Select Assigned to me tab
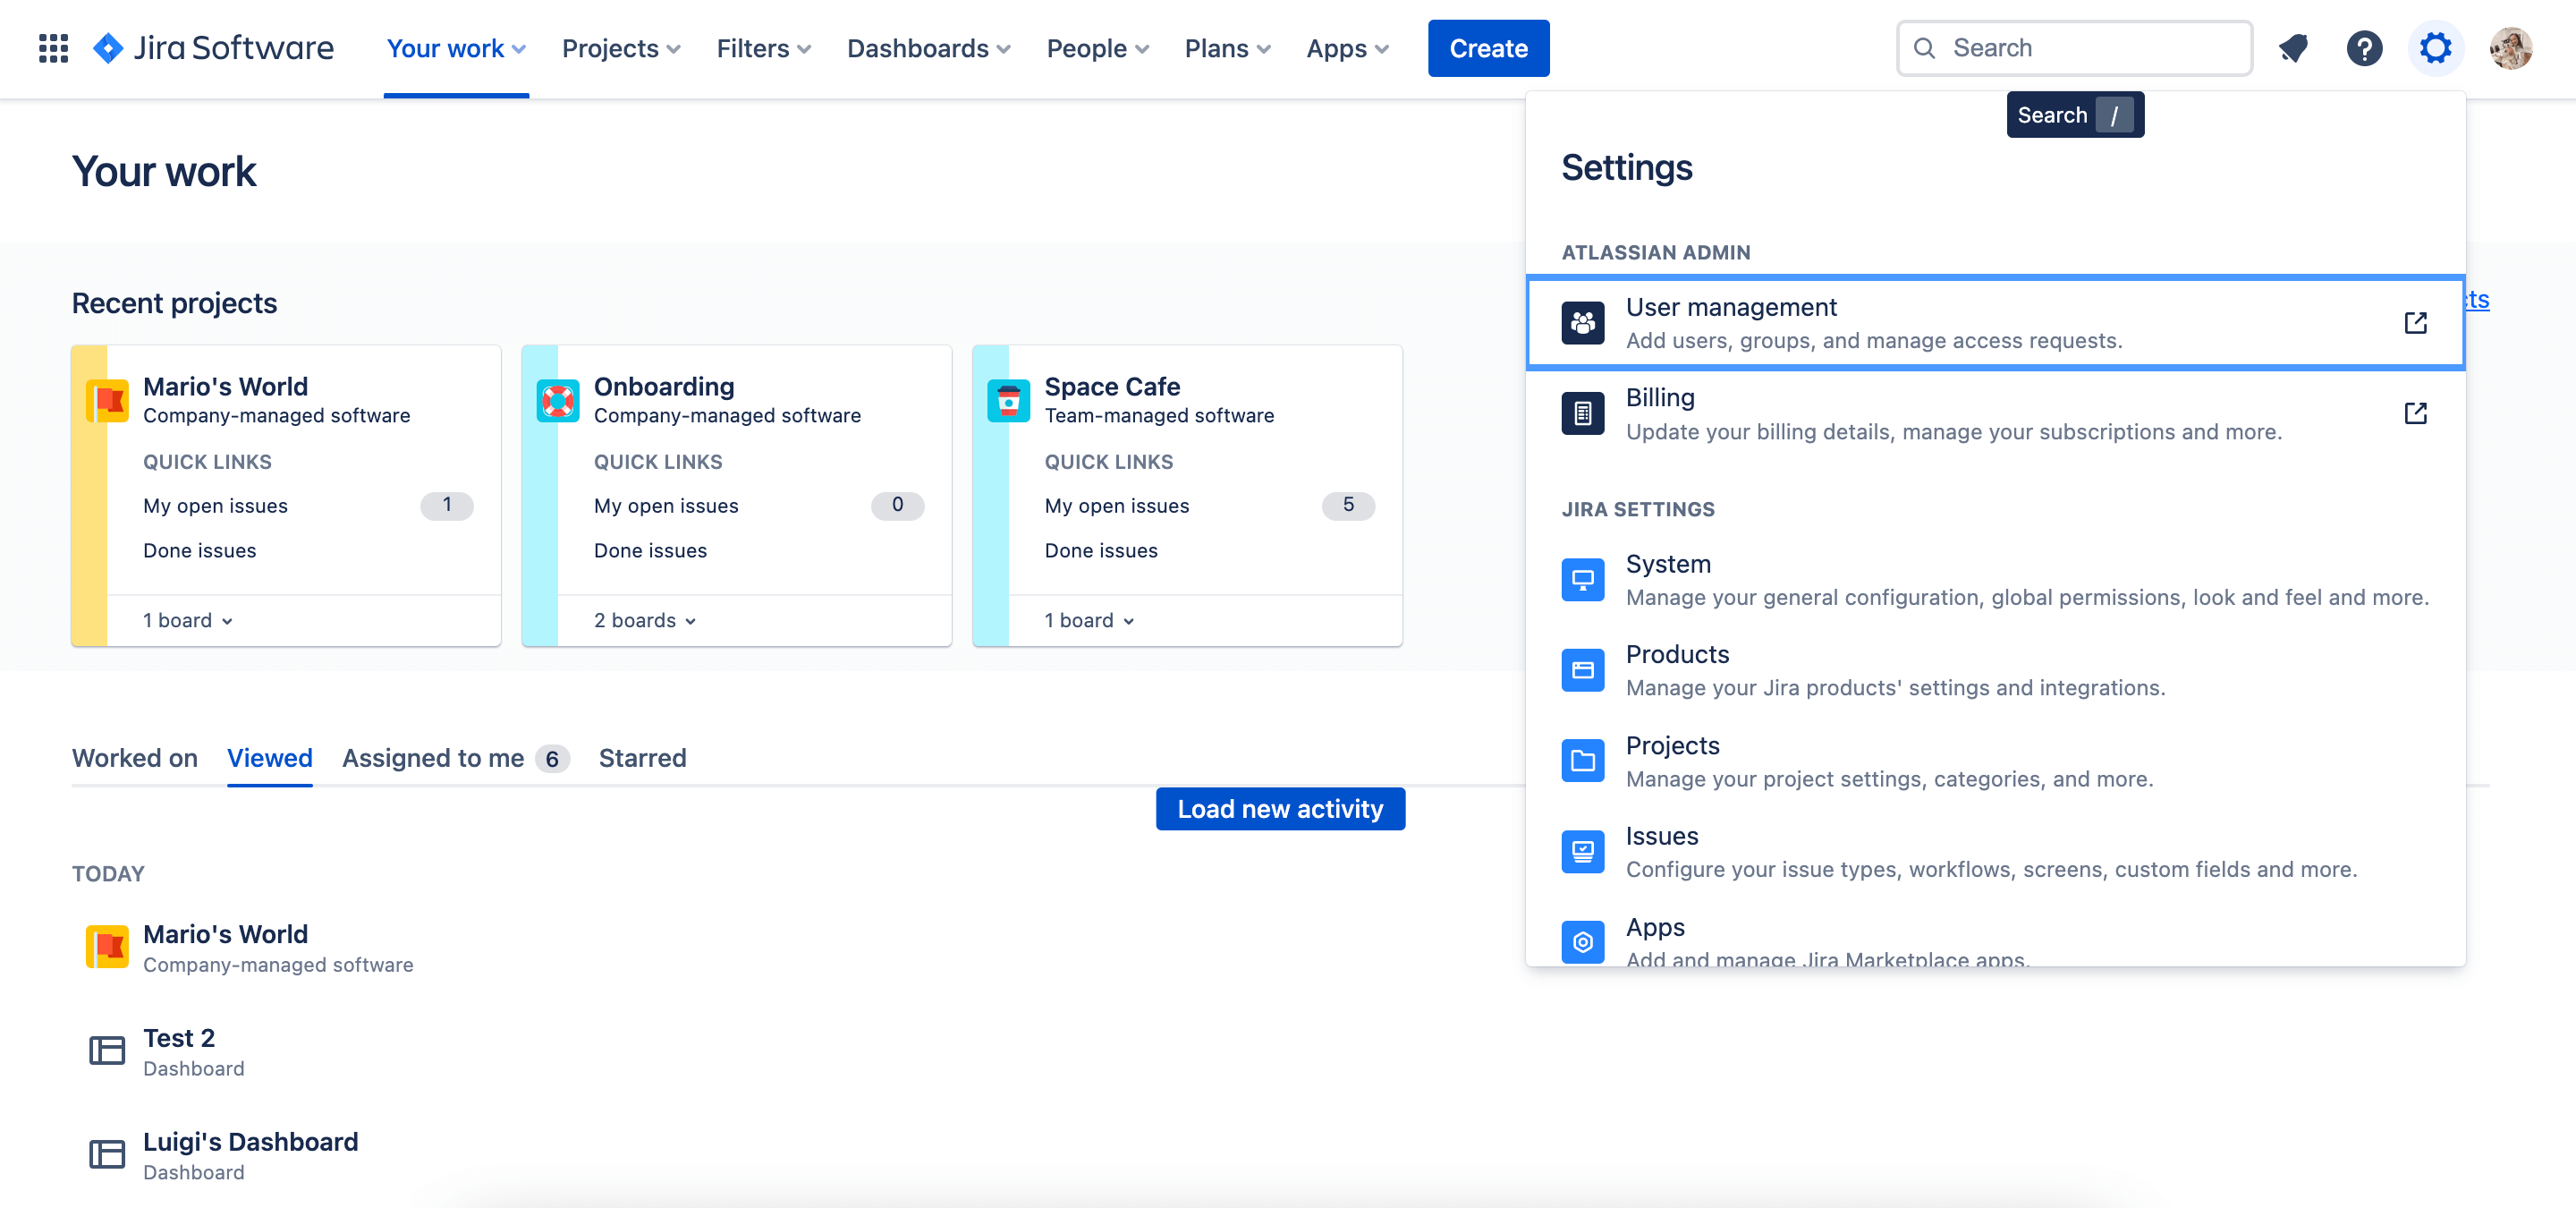 pos(432,758)
